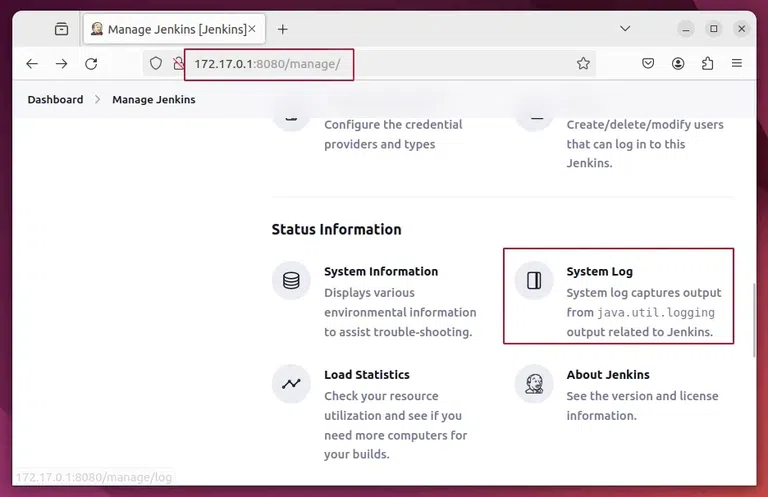The image size is (768, 497).
Task: Open the Load Statistics link
Action: pyautogui.click(x=367, y=375)
